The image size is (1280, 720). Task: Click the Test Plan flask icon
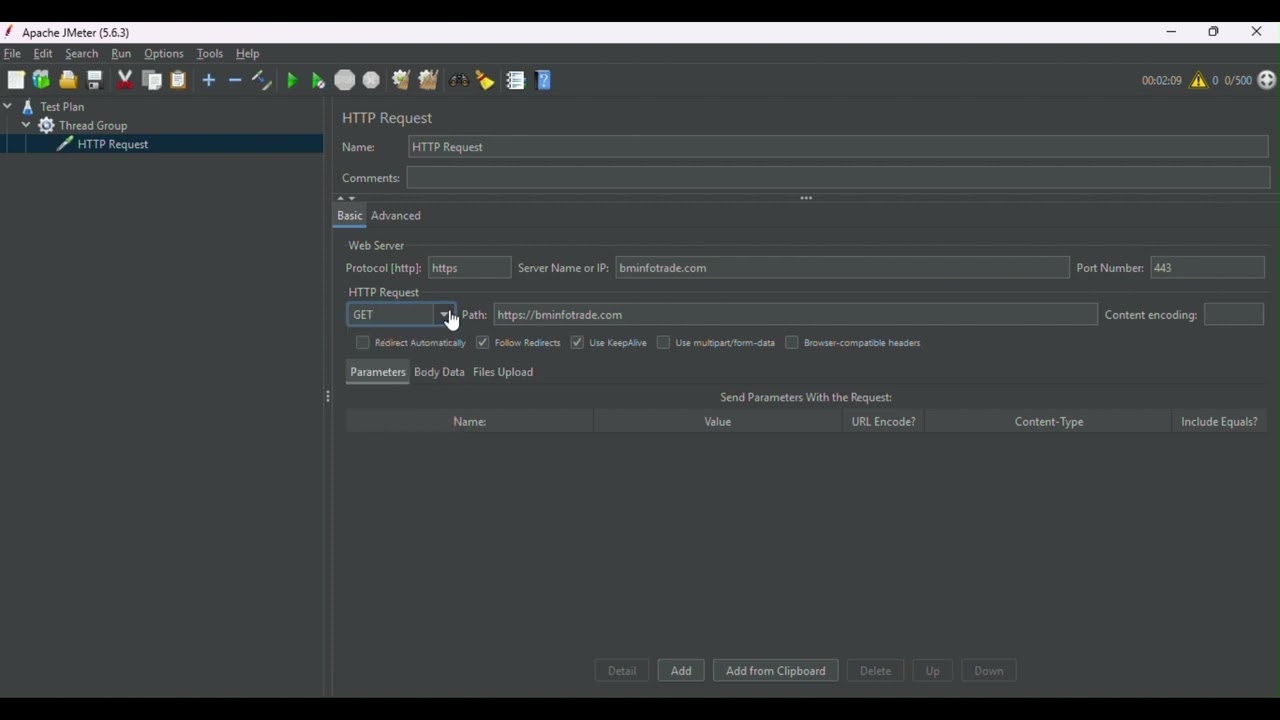point(28,106)
